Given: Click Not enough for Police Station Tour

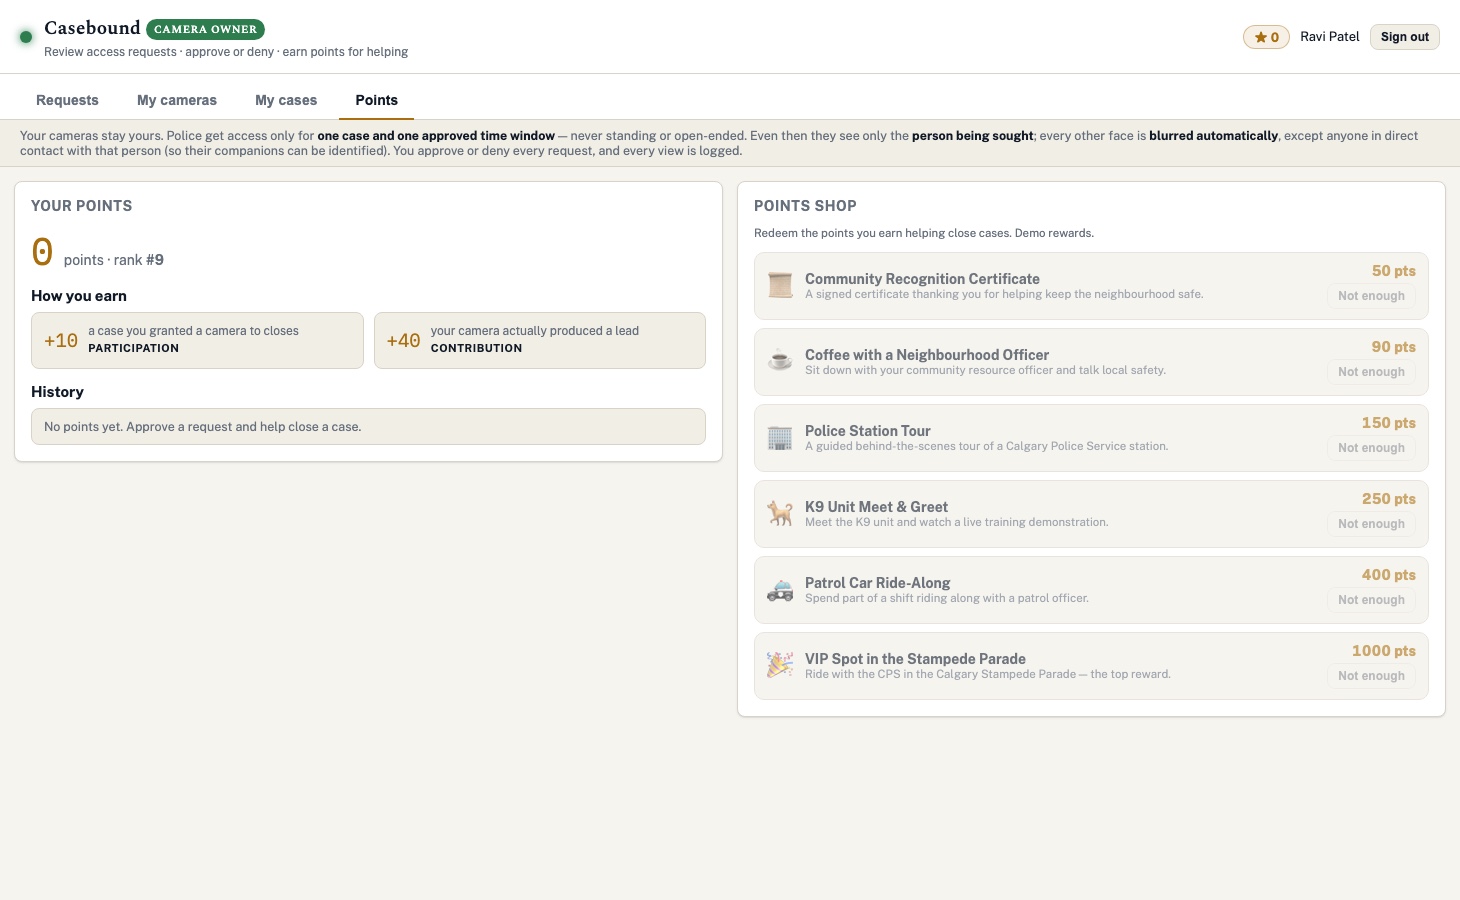Looking at the screenshot, I should pyautogui.click(x=1371, y=448).
